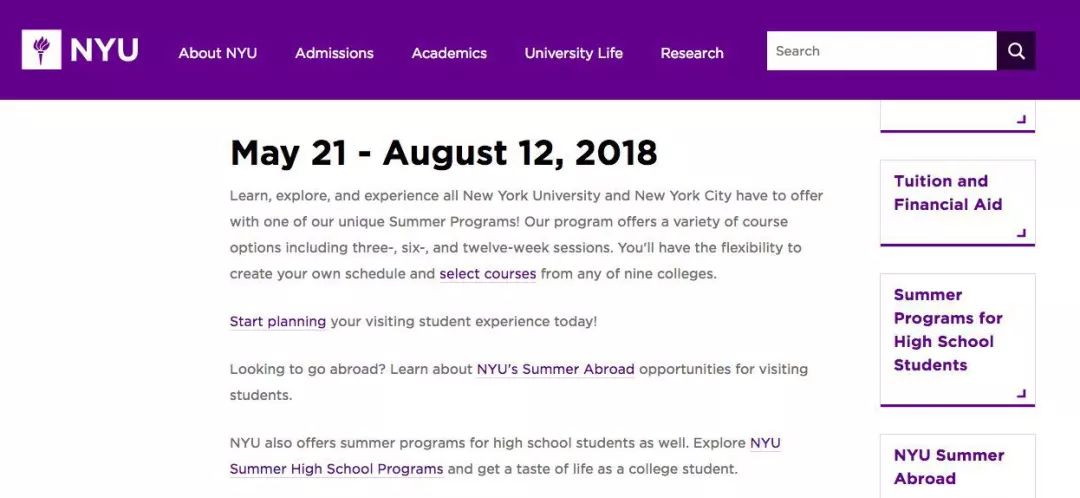Open the Academics menu
The image size is (1080, 498).
(x=449, y=53)
